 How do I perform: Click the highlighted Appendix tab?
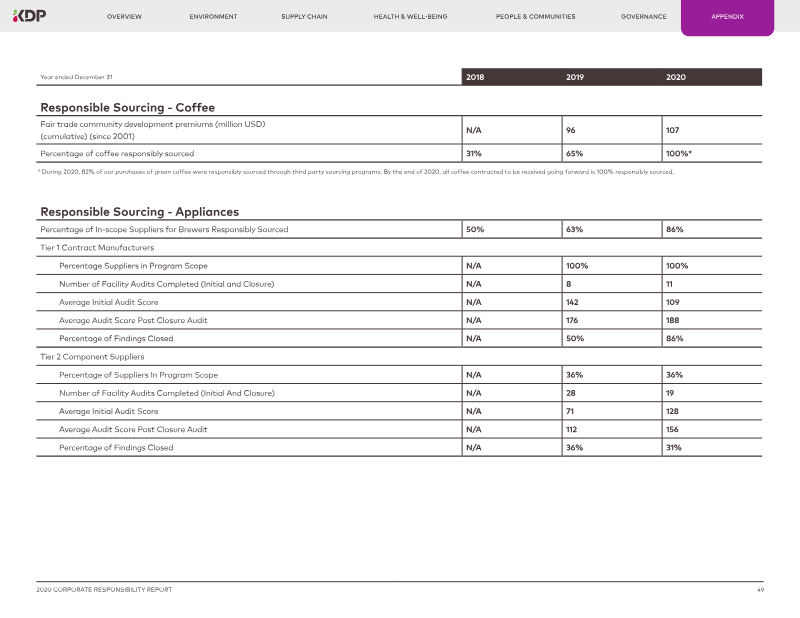pos(727,17)
